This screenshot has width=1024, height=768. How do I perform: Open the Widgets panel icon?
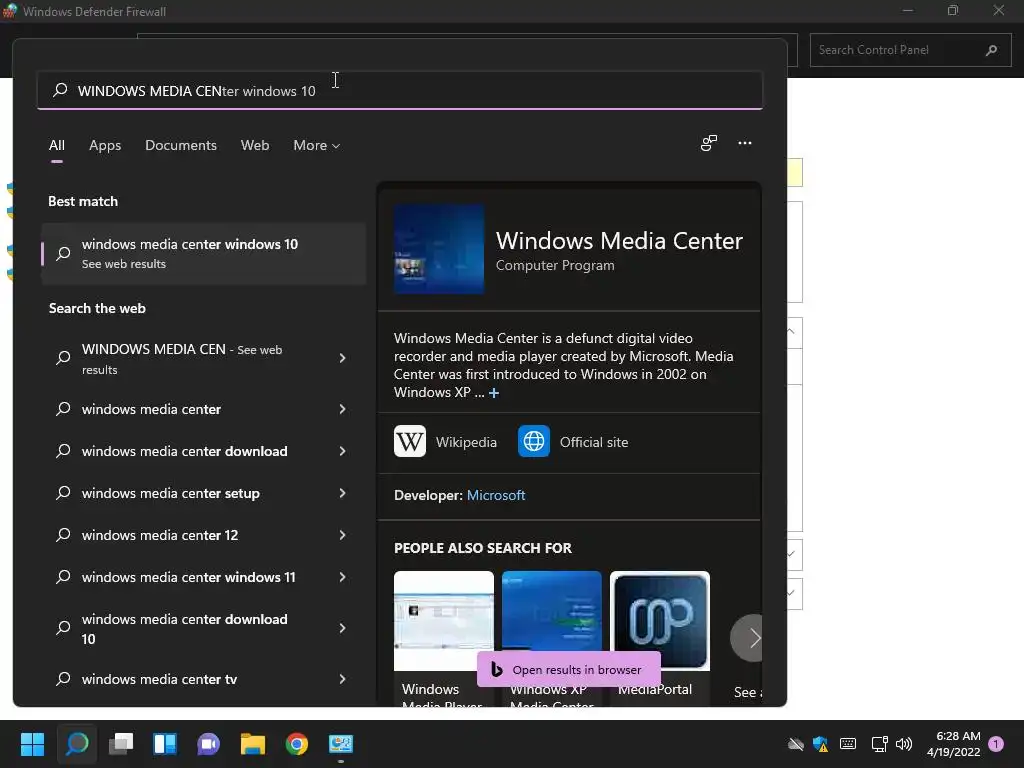(x=165, y=744)
